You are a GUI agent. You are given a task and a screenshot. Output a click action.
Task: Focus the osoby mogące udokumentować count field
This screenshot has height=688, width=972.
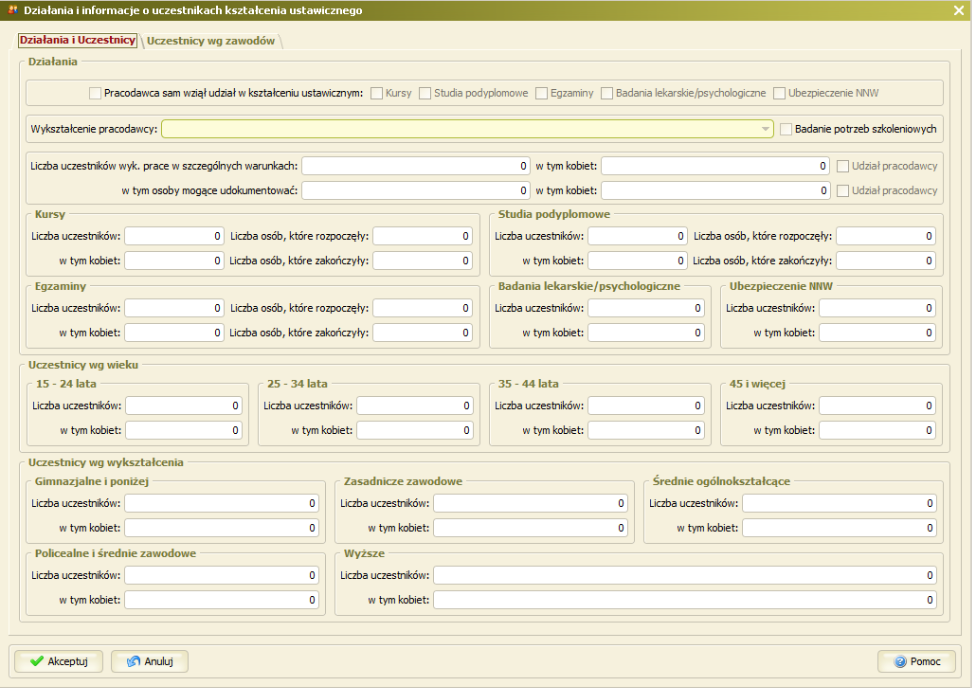pyautogui.click(x=416, y=191)
